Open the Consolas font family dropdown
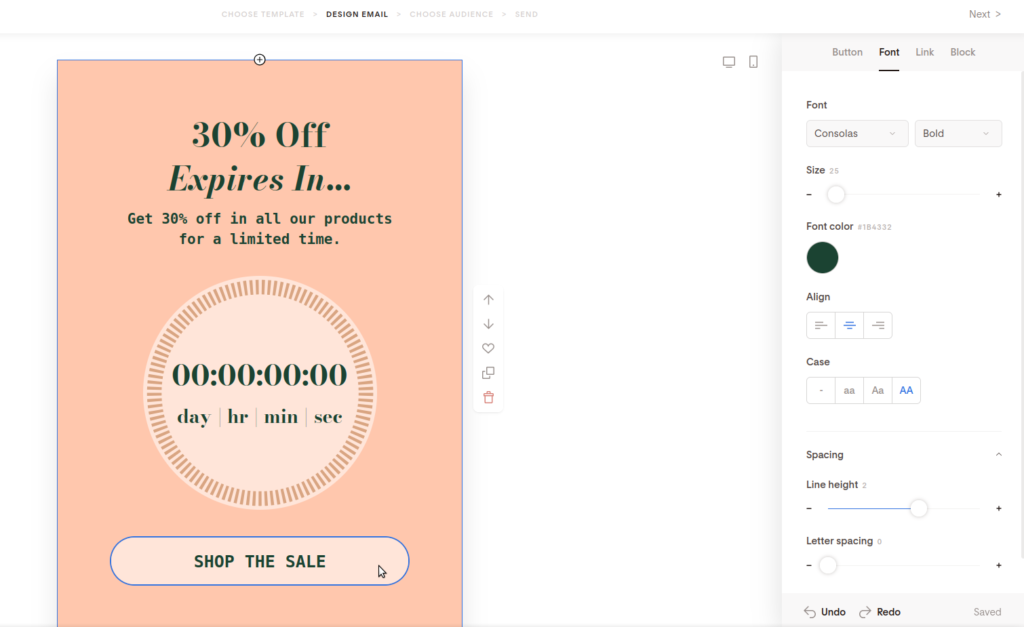 [x=857, y=133]
